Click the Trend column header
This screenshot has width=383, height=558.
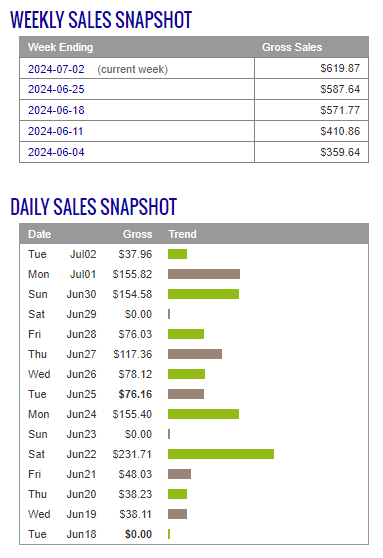[x=182, y=234]
